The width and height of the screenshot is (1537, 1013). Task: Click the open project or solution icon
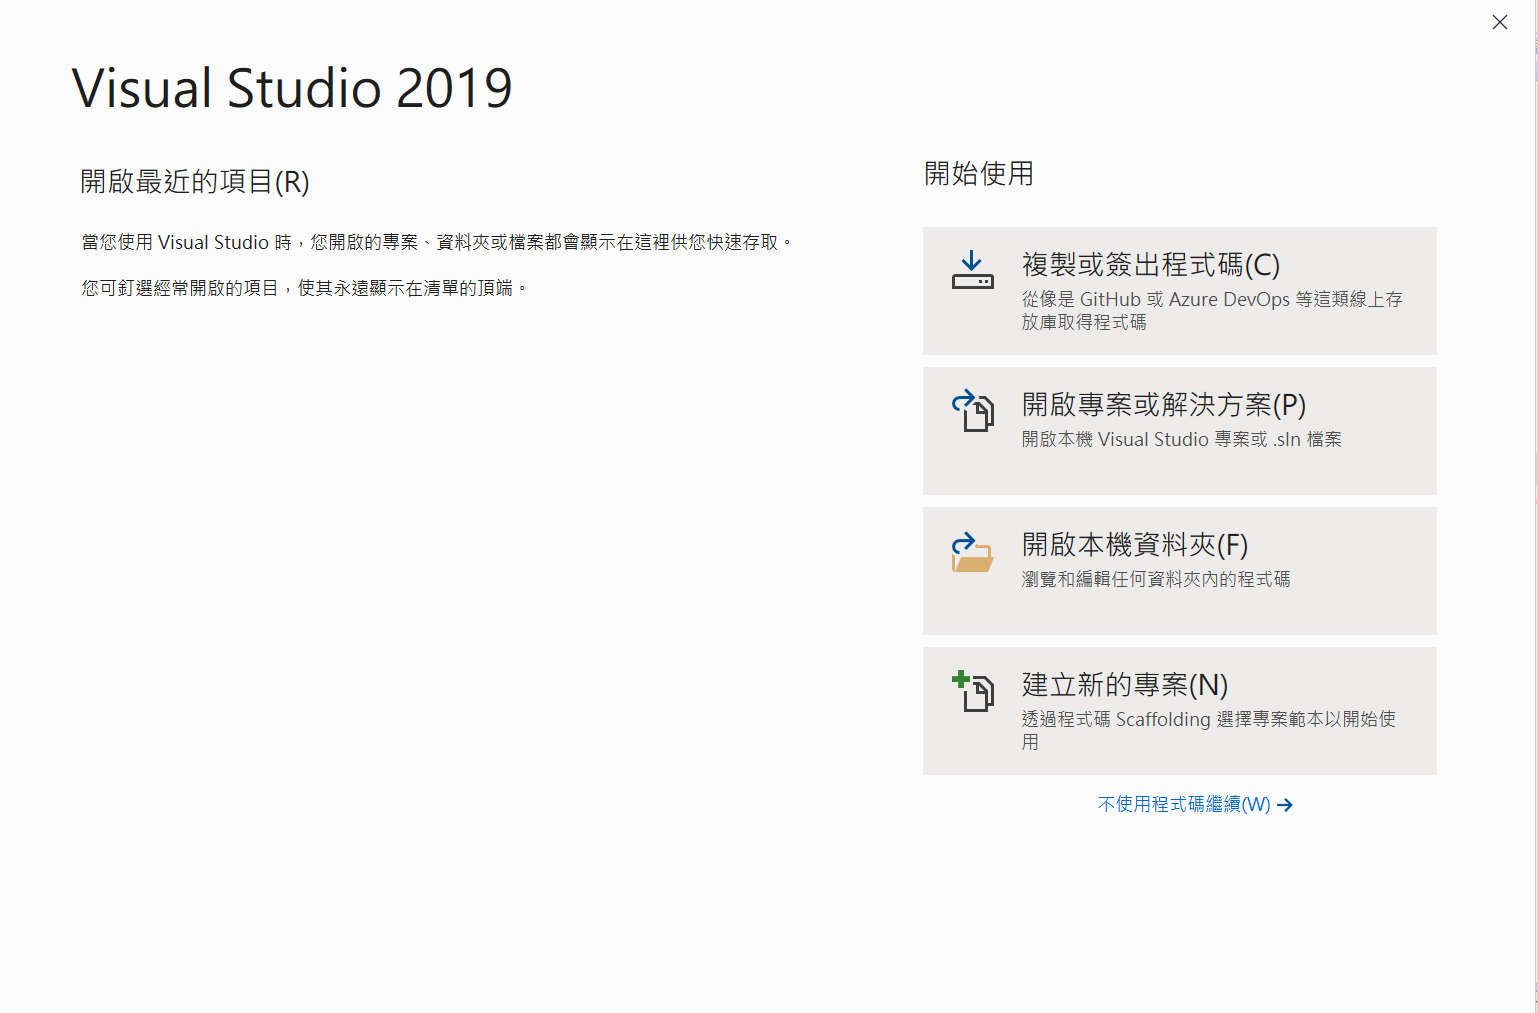click(x=972, y=410)
